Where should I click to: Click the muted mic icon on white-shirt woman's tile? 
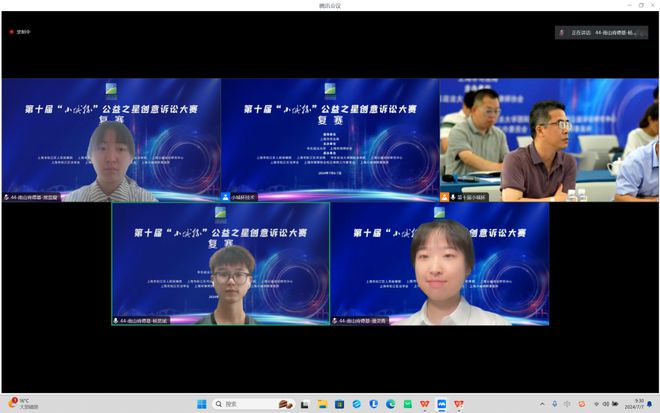click(335, 321)
